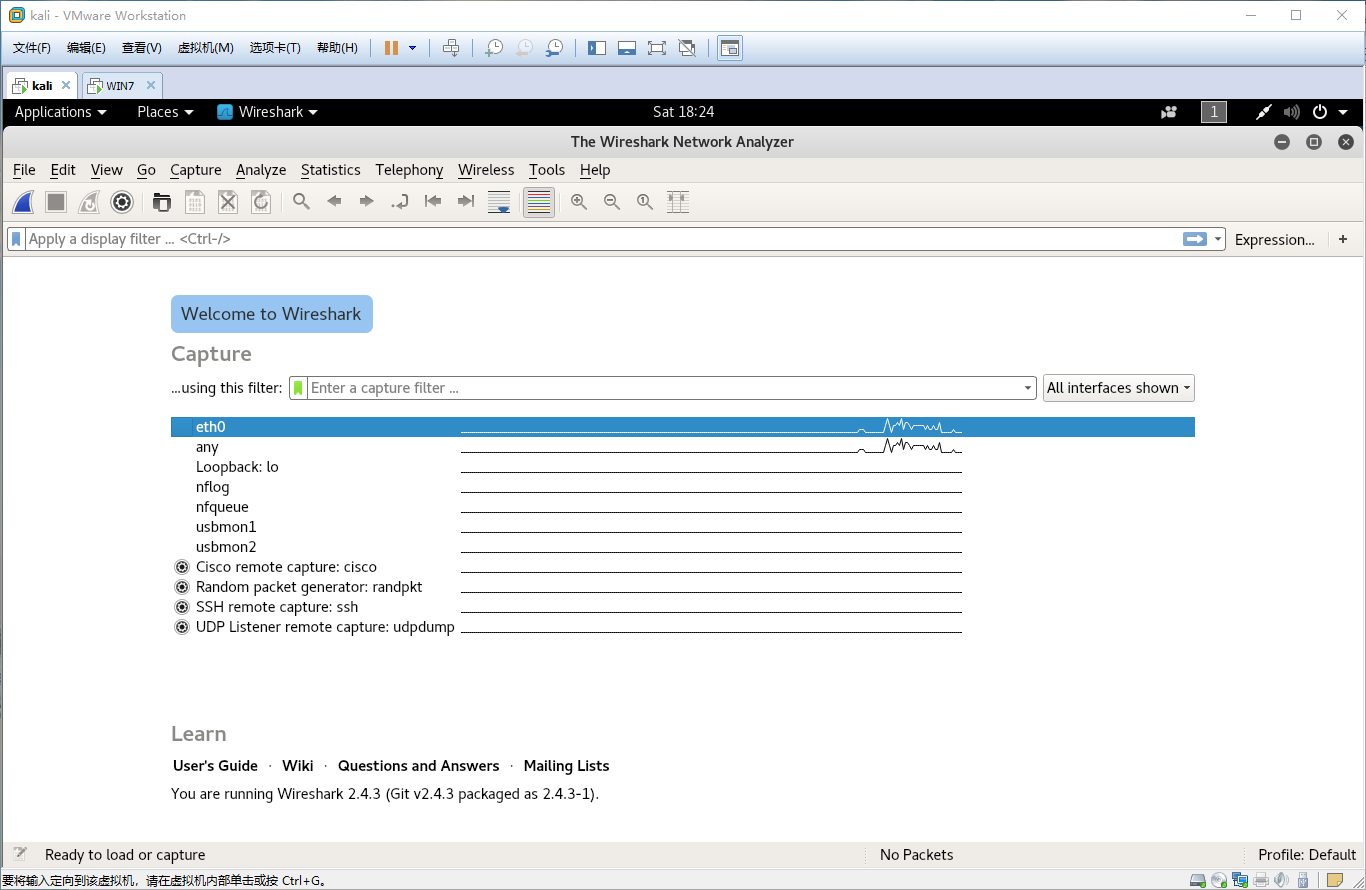Open the Wiki link
Screen dimensions: 1366x890
coord(298,766)
